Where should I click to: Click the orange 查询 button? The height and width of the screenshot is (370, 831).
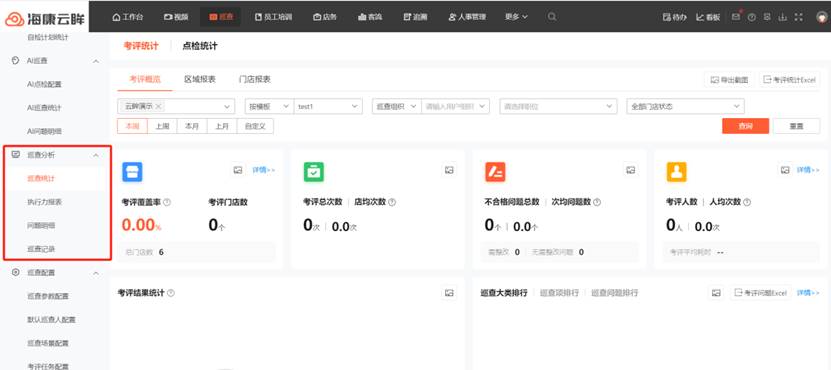click(x=745, y=126)
